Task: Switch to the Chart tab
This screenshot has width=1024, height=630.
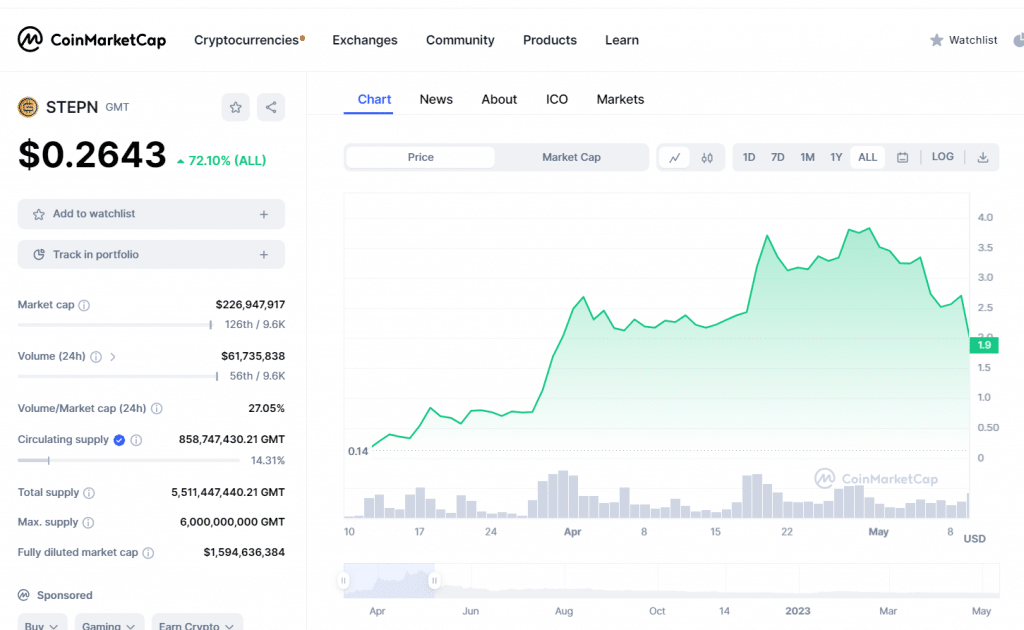Action: pyautogui.click(x=374, y=99)
